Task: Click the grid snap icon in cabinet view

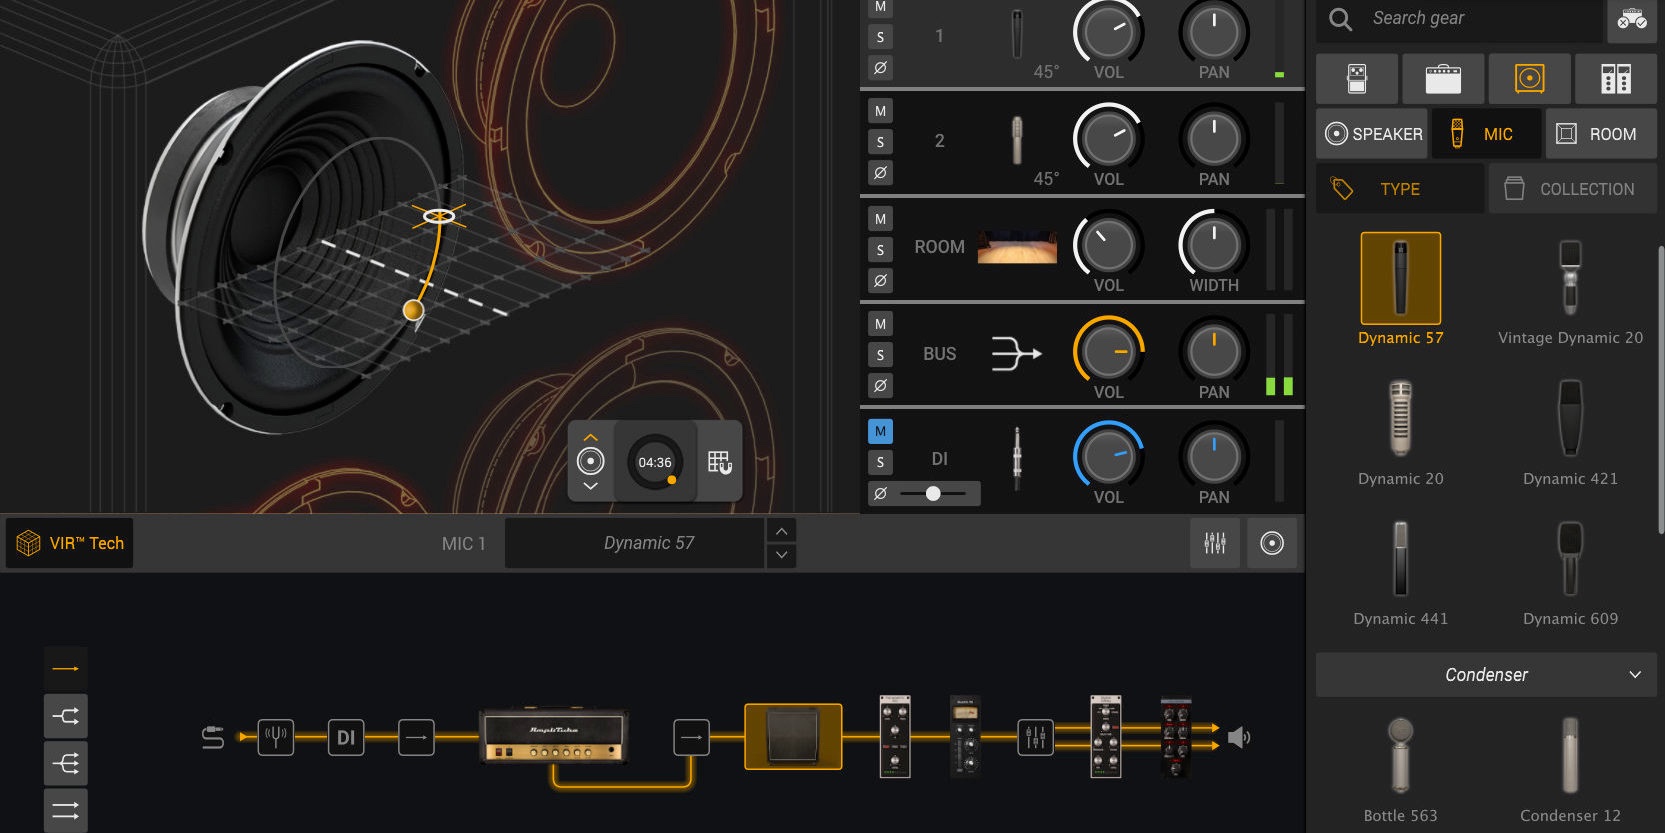Action: point(719,462)
